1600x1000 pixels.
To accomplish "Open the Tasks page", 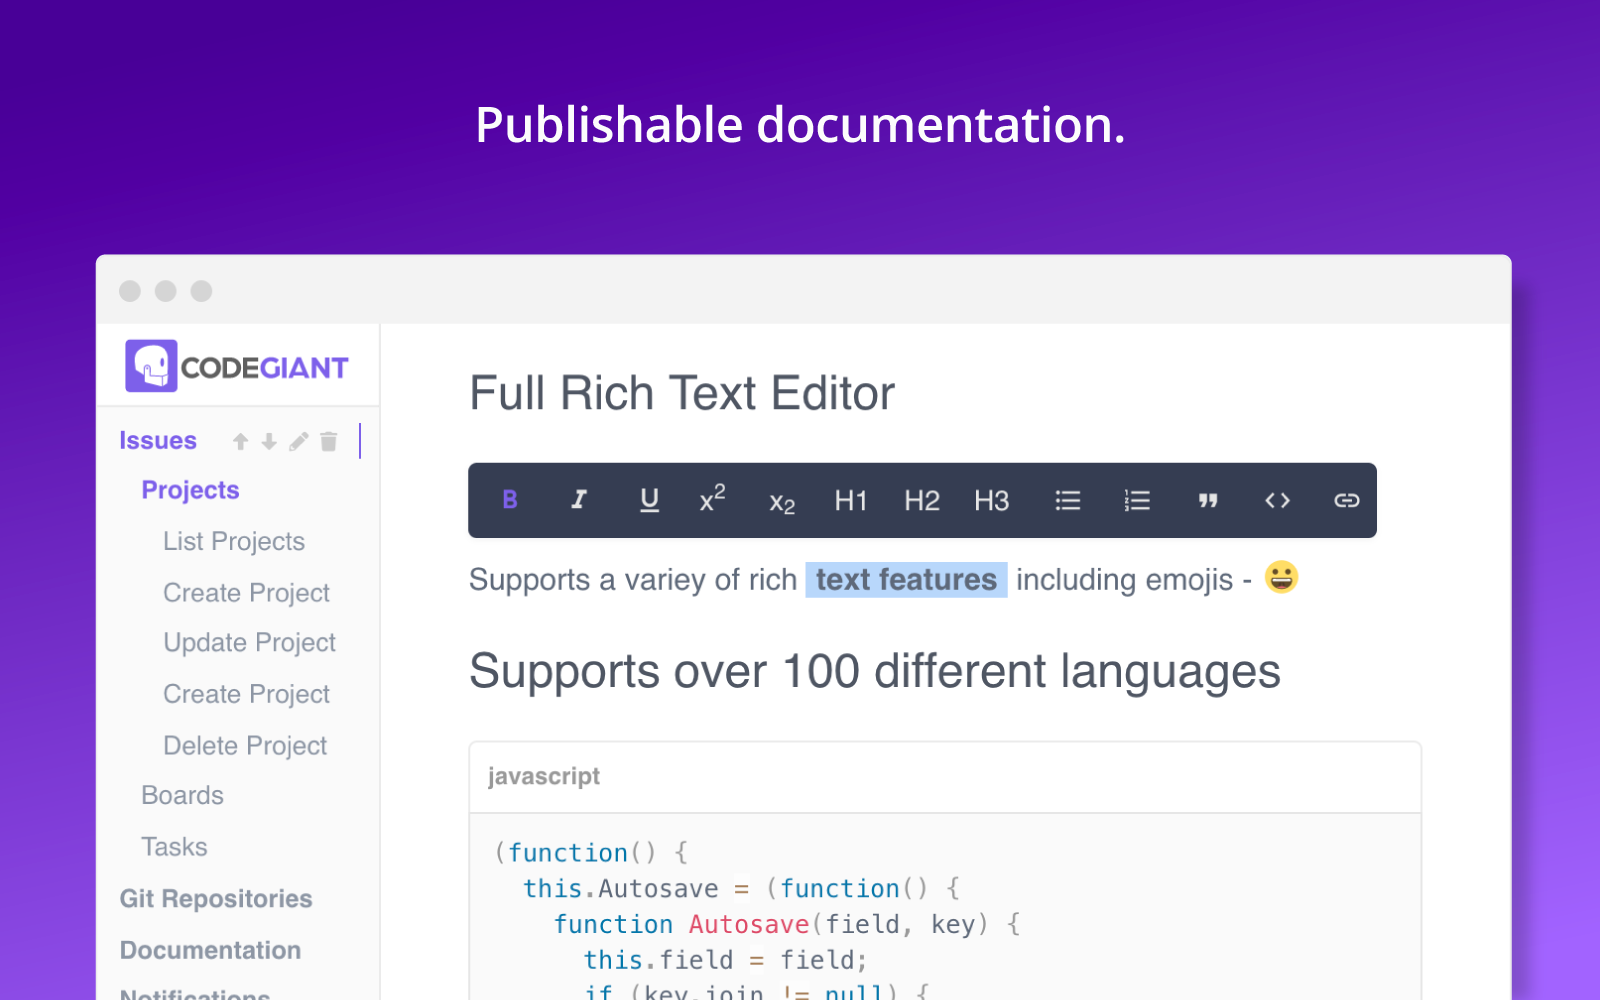I will point(174,847).
